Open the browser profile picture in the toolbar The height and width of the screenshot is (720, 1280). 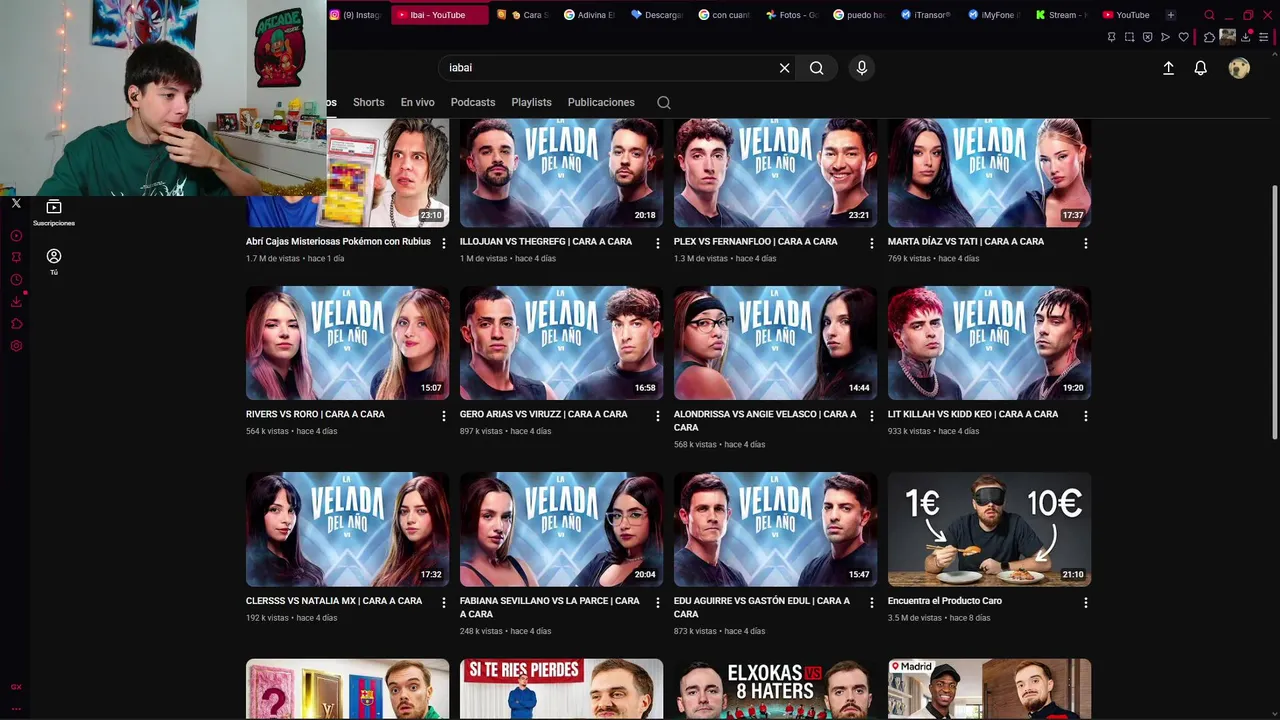(x=1227, y=37)
